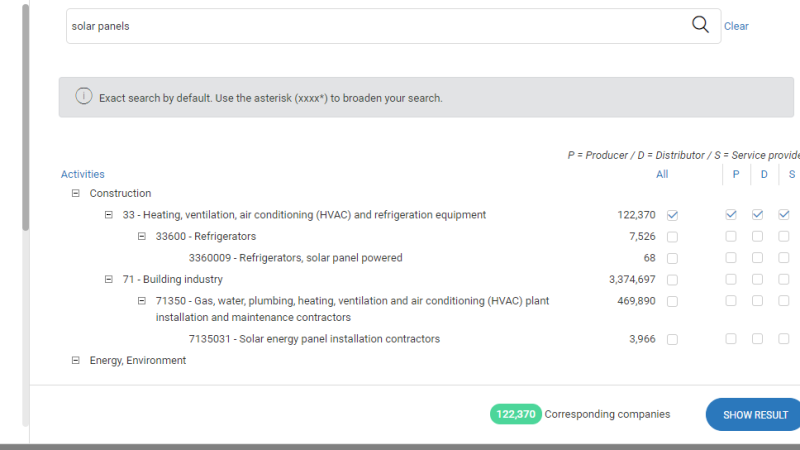Image resolution: width=800 pixels, height=450 pixels.
Task: Collapse the Construction category
Action: [76, 193]
